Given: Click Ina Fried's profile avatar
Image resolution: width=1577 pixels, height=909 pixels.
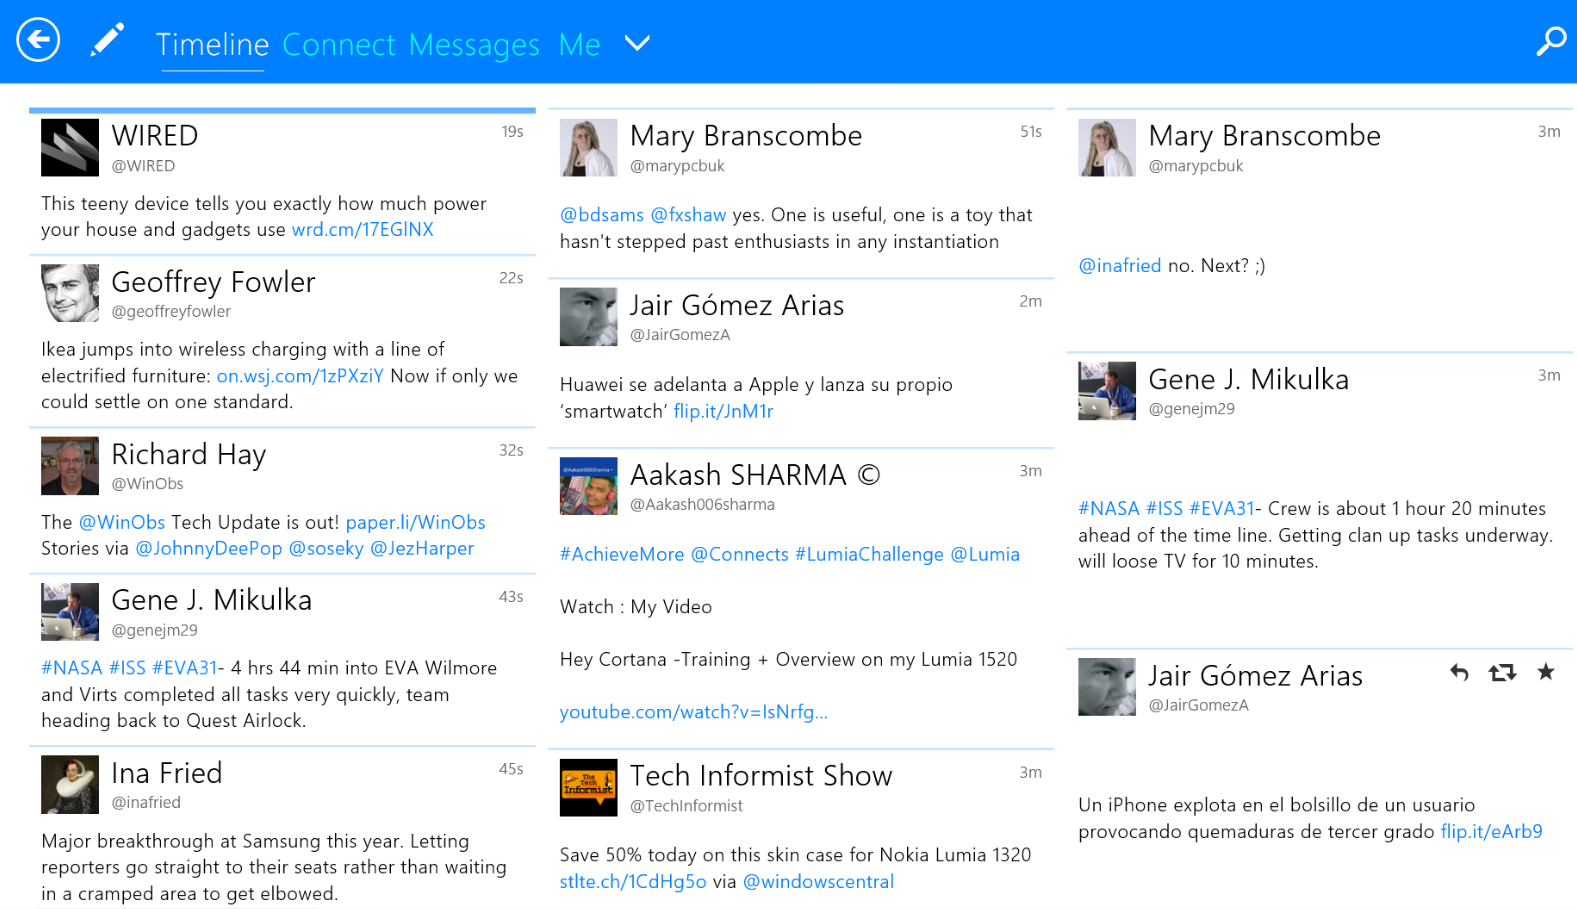Looking at the screenshot, I should (70, 785).
